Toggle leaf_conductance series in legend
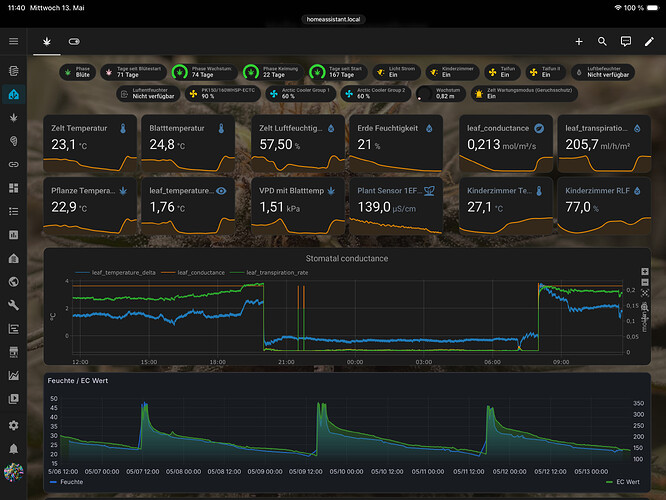This screenshot has height=500, width=666. coord(193,273)
